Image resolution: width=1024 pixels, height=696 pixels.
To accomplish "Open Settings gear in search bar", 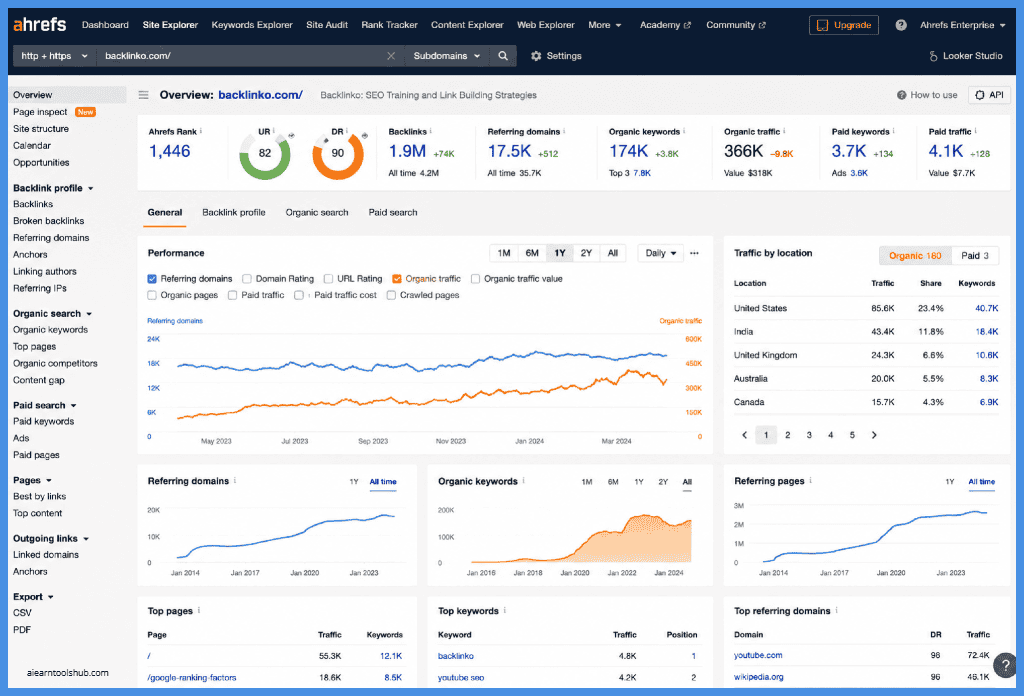I will 536,56.
